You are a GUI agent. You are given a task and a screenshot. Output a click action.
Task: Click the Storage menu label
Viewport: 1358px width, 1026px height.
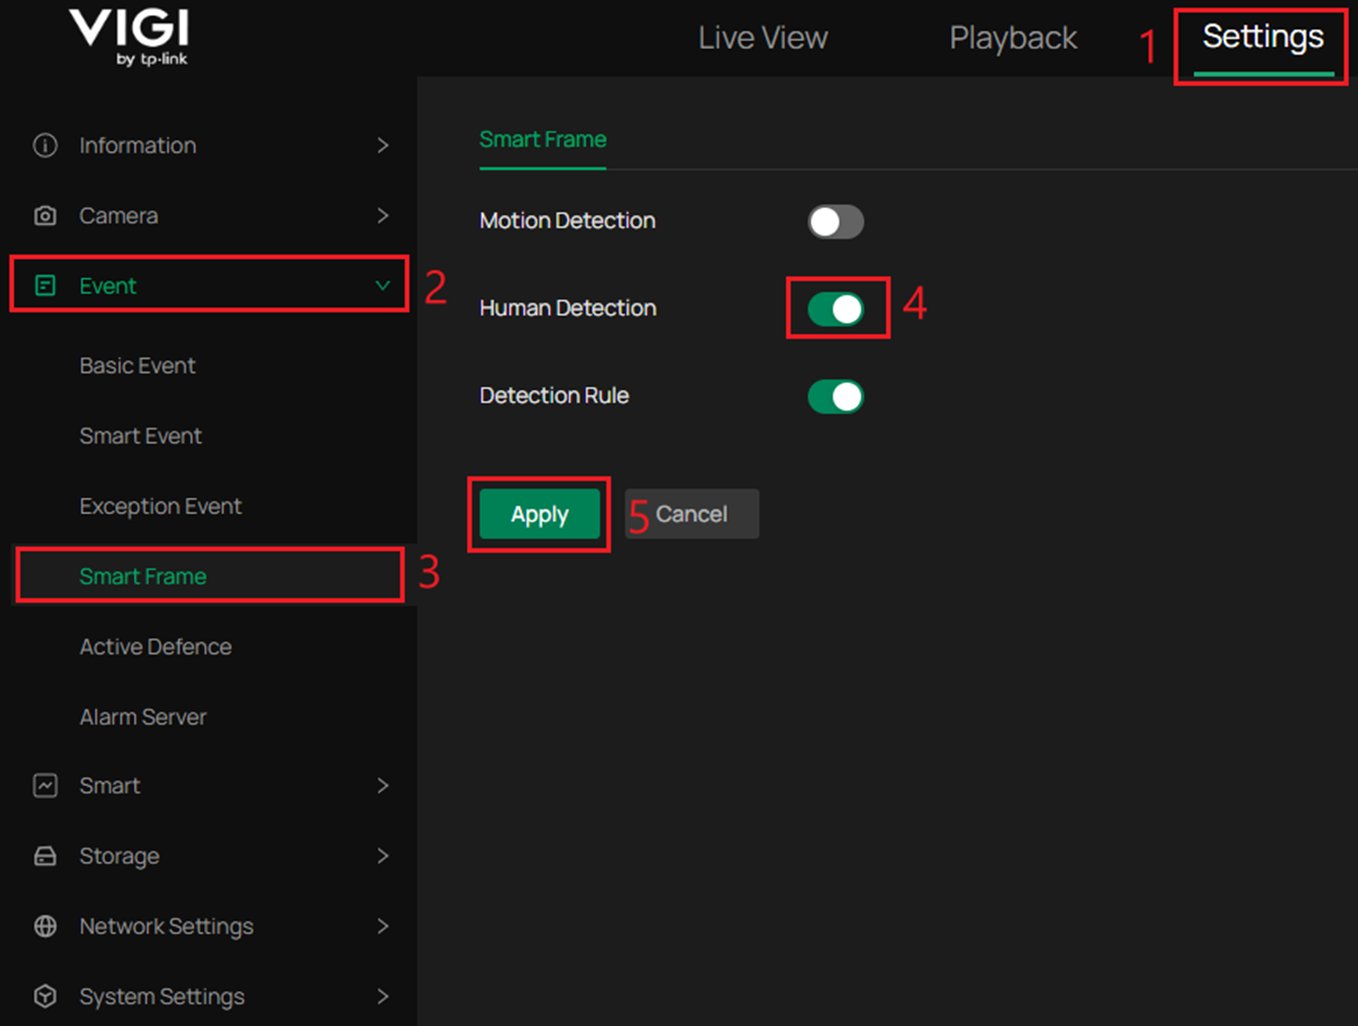119,856
